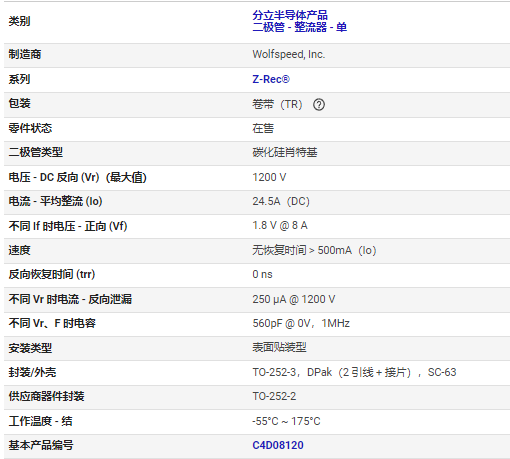510x459 pixels.
Task: Click the 250 µA @ 1200 V leakage value
Action: pyautogui.click(x=294, y=299)
